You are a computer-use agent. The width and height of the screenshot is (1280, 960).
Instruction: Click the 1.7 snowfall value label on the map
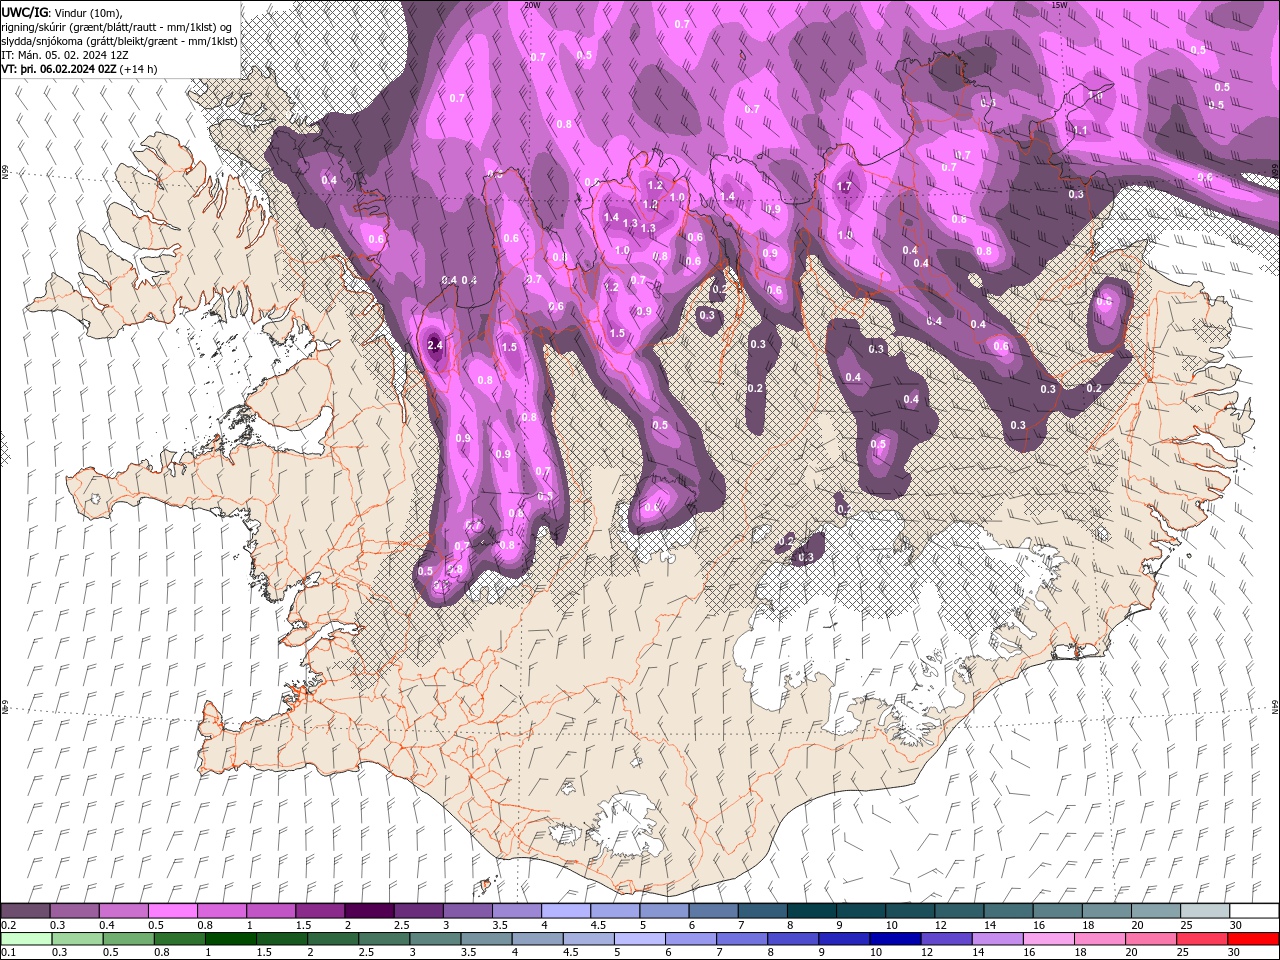(844, 186)
